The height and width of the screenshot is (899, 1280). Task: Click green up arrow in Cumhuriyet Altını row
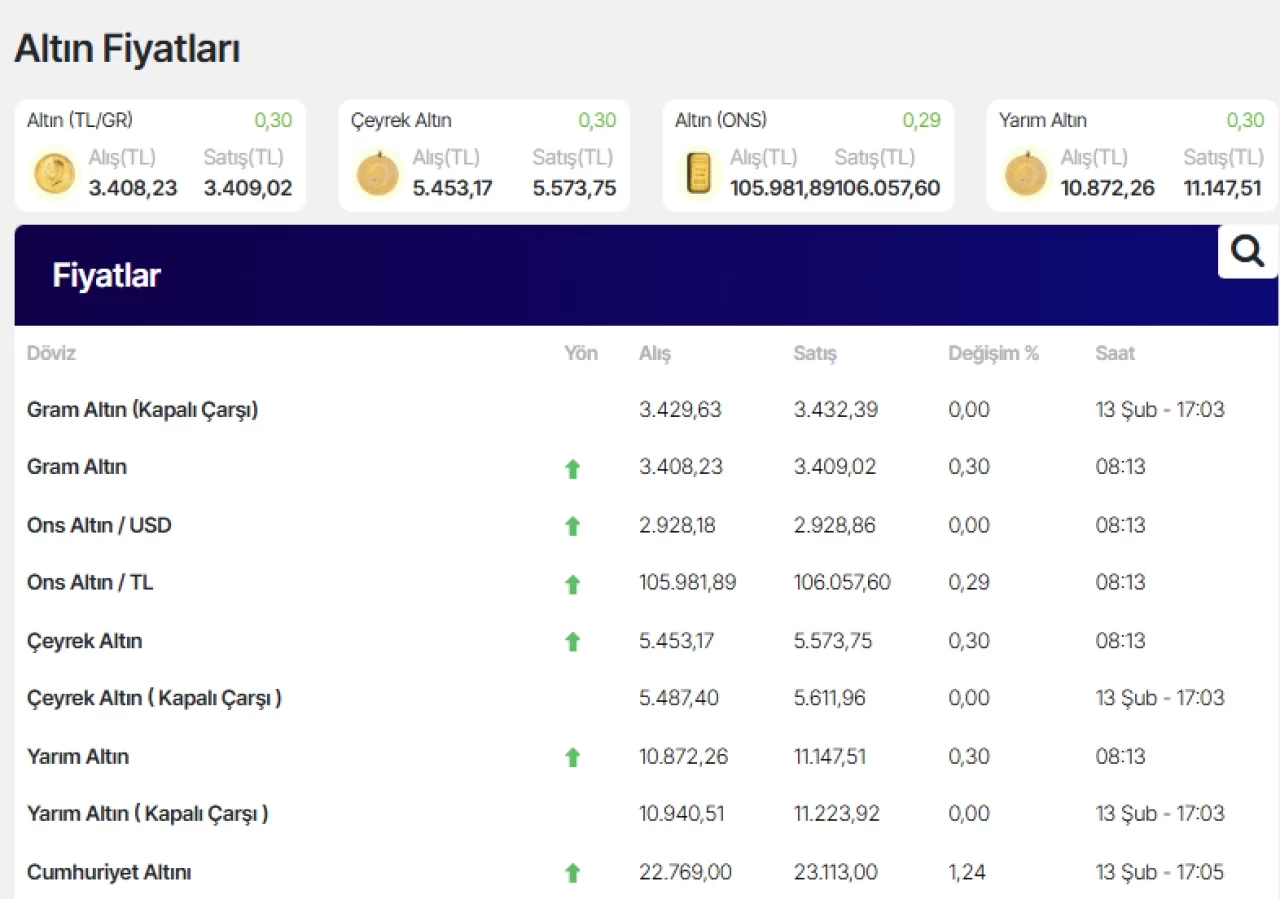572,873
